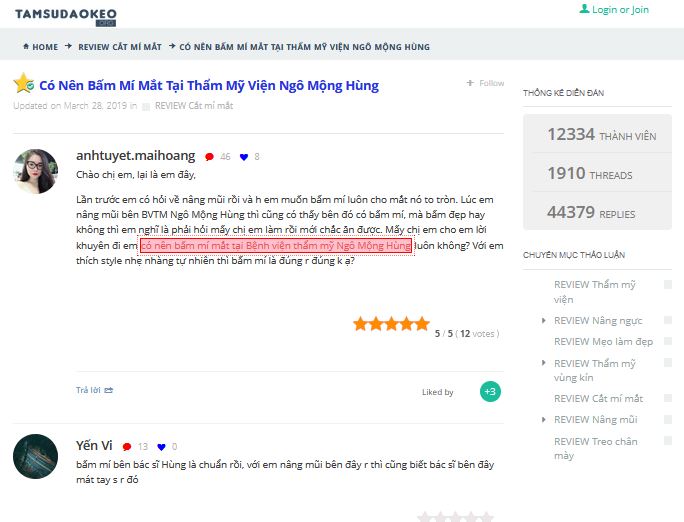Click the reply arrow icon next to Trả lời
Screen dimensions: 684x522
(109, 390)
